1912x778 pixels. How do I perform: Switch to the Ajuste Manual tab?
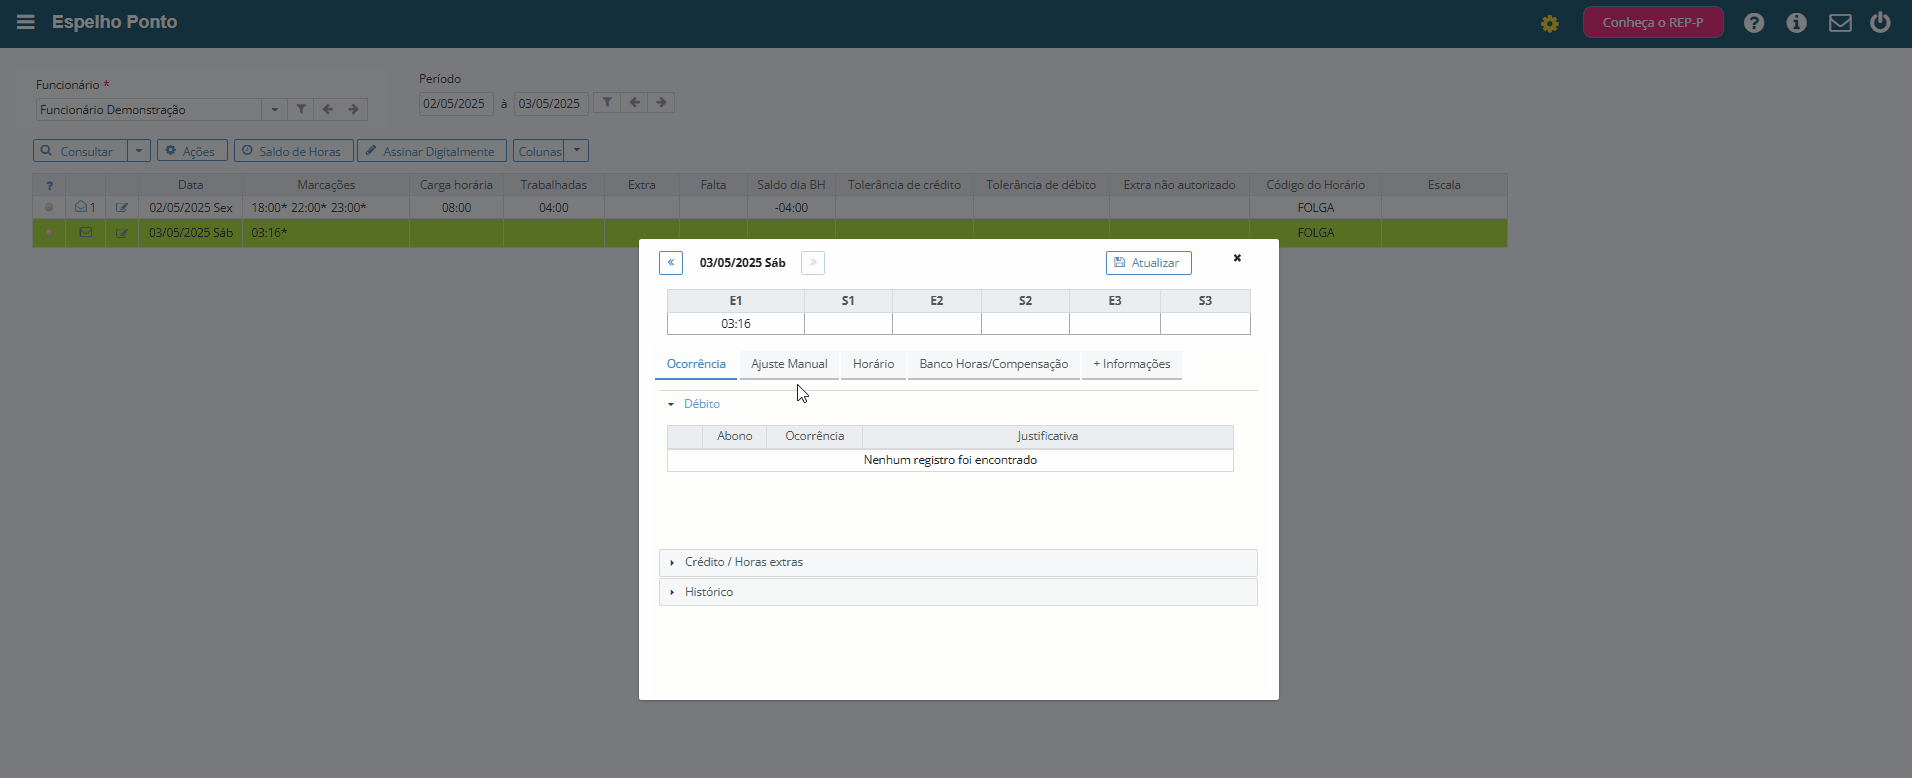click(x=789, y=364)
